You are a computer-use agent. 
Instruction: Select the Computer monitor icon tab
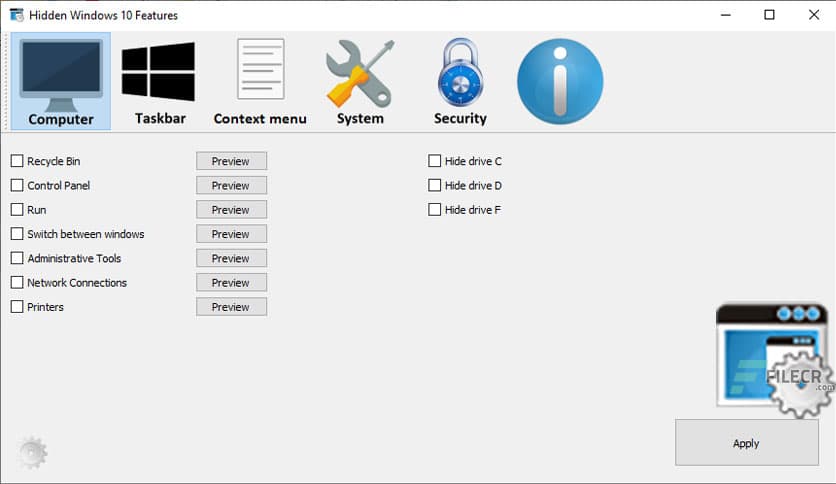point(61,81)
